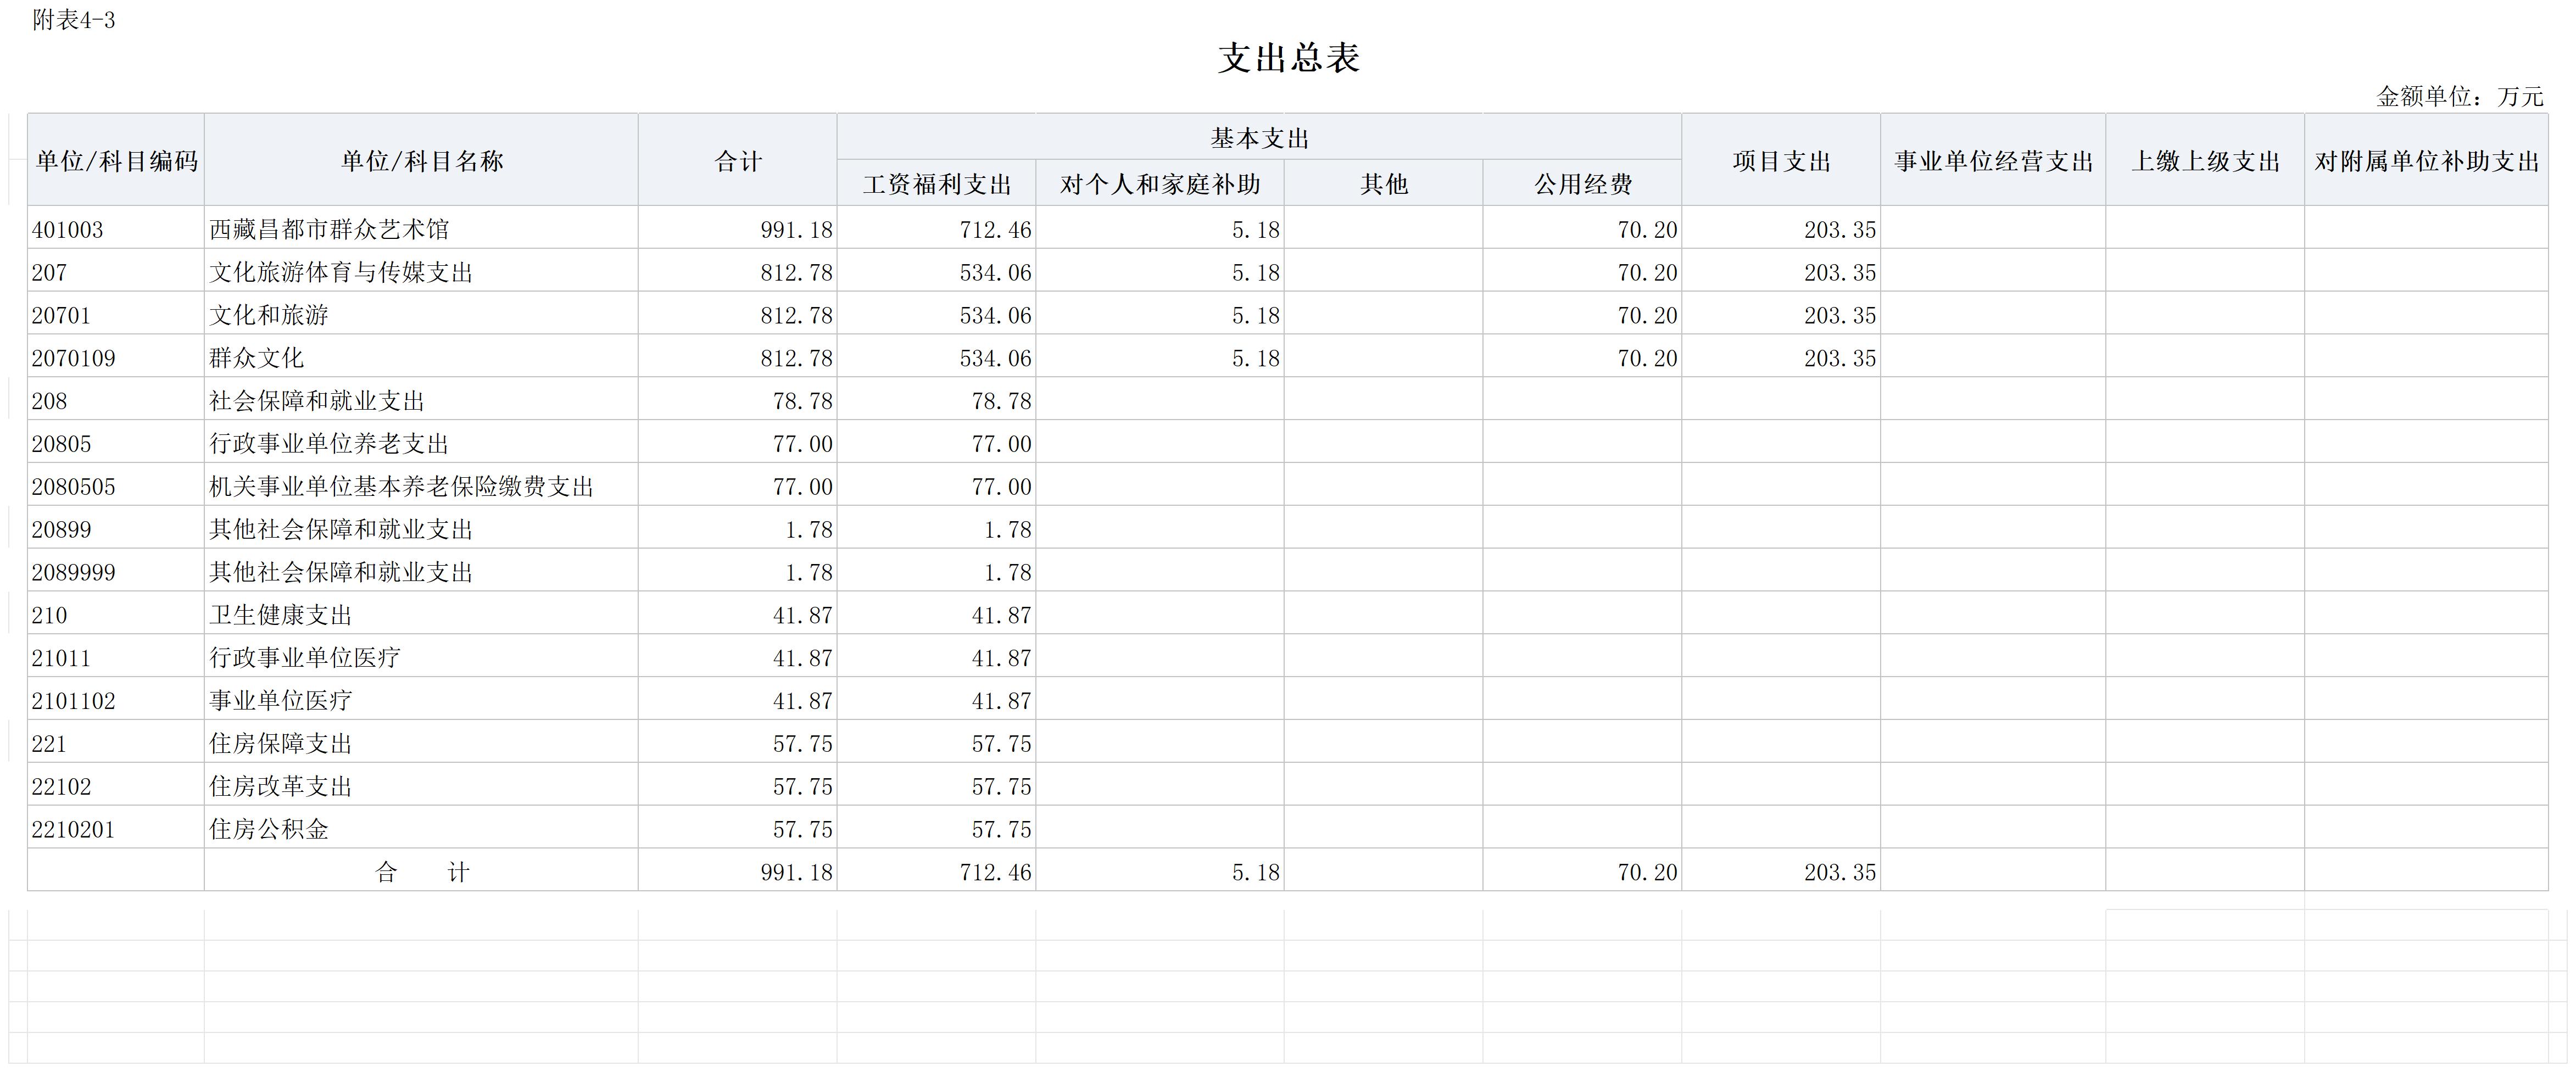Image resolution: width=2576 pixels, height=1072 pixels.
Task: Select the 事业单位经营支出 column header
Action: pyautogui.click(x=1993, y=161)
